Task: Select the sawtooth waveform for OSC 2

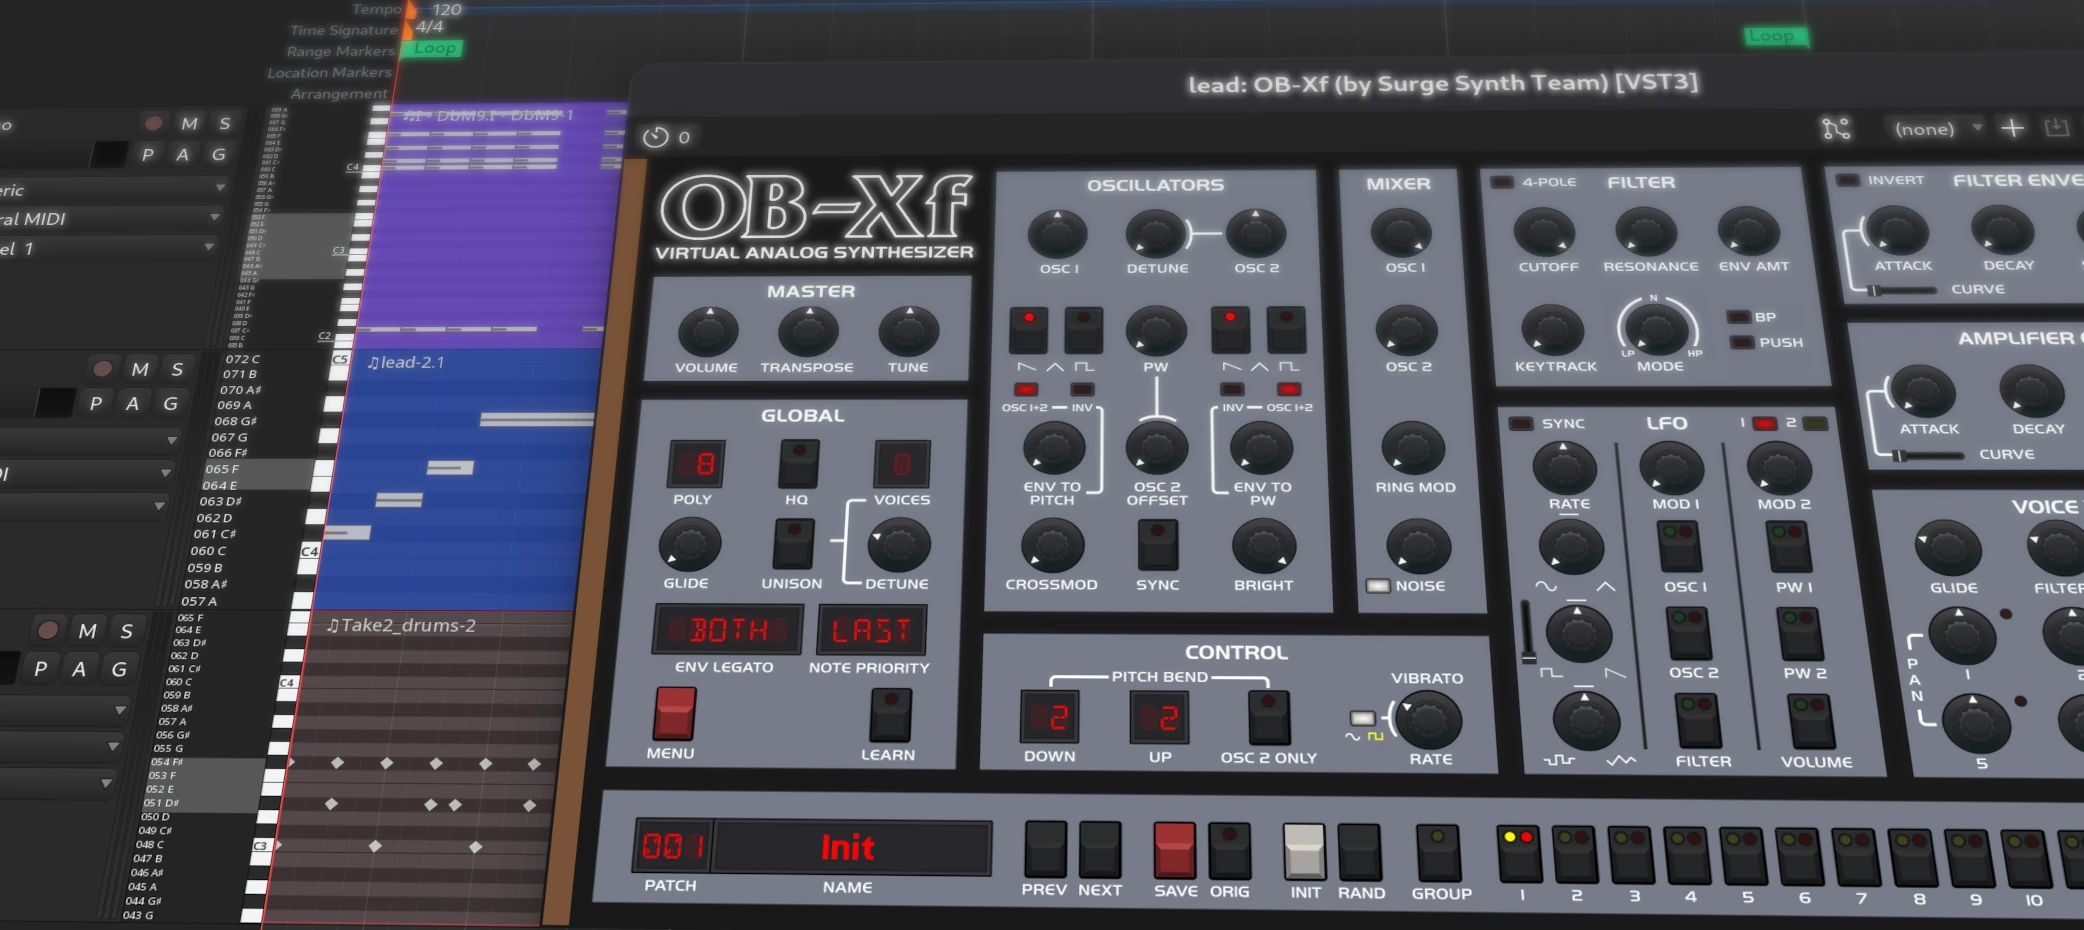Action: [1231, 330]
